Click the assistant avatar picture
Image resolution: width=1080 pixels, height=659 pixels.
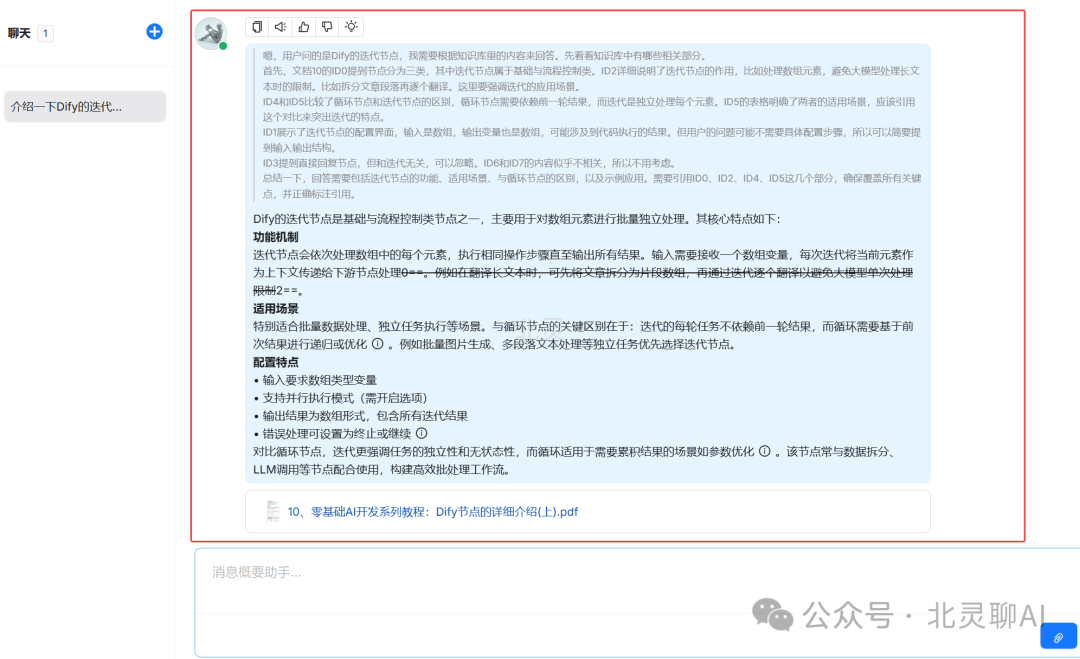(211, 34)
